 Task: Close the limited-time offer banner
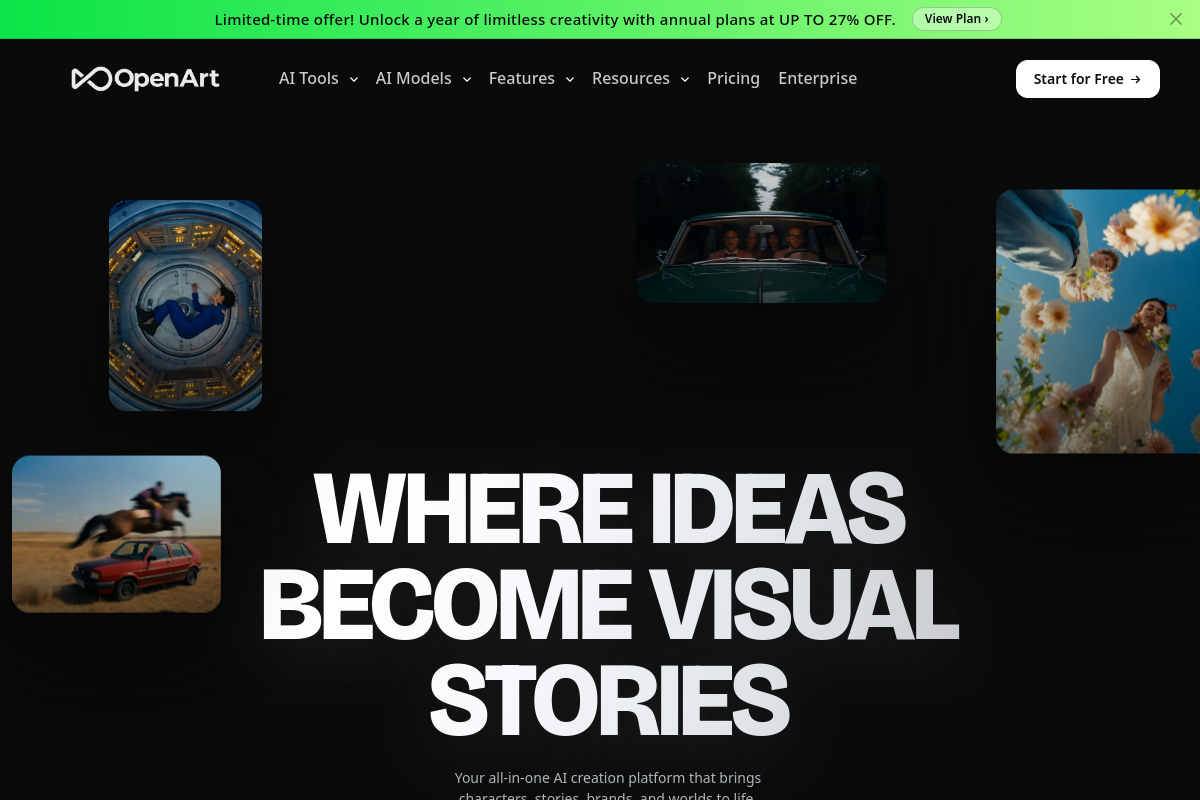[1176, 19]
